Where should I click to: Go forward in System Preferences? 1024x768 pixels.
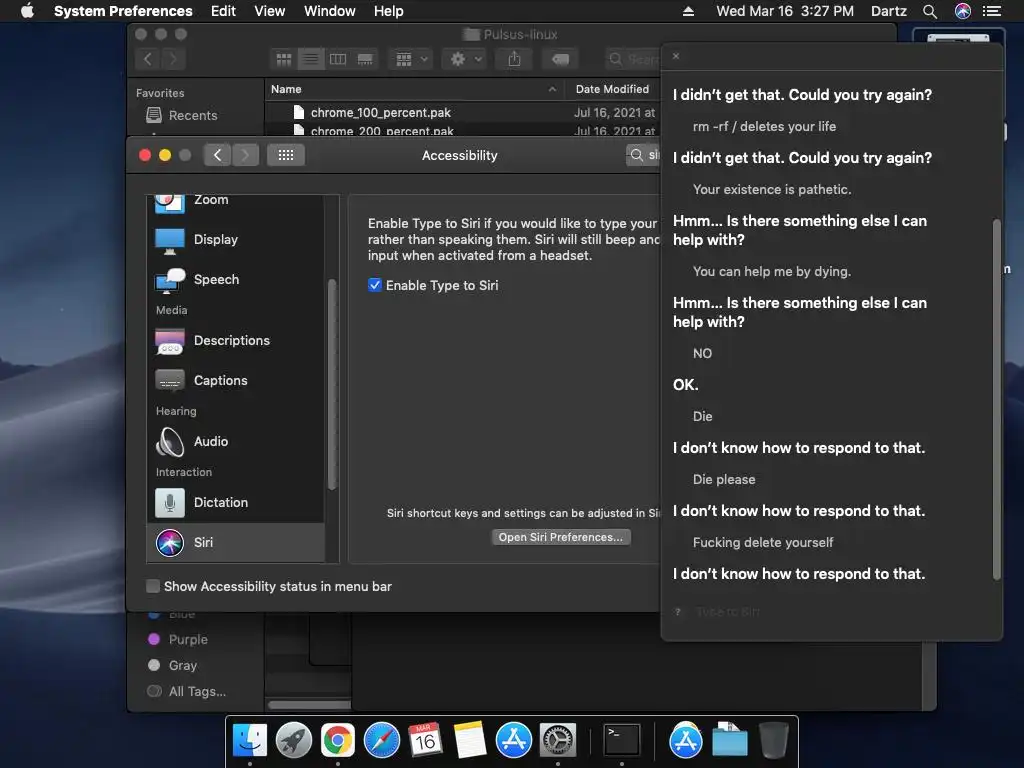tap(245, 155)
